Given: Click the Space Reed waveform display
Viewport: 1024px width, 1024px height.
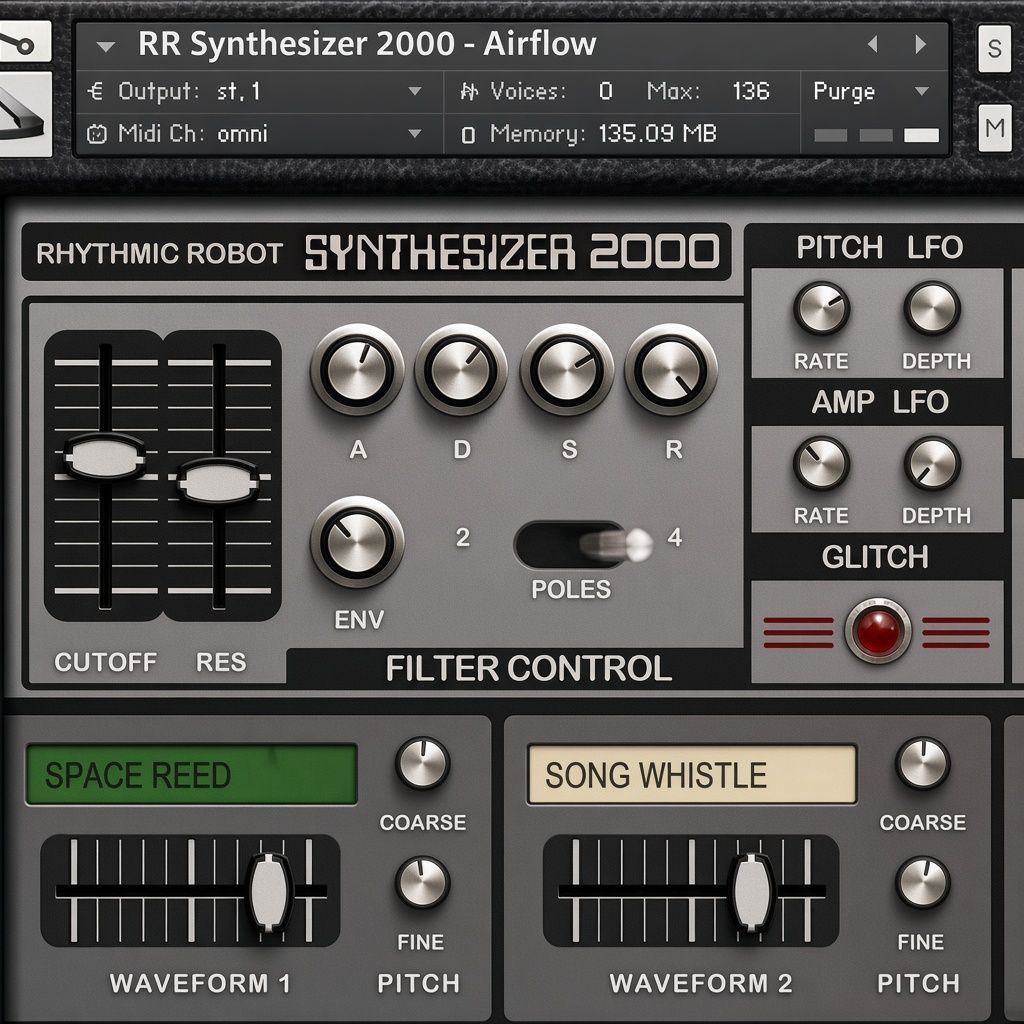Looking at the screenshot, I should tap(191, 775).
